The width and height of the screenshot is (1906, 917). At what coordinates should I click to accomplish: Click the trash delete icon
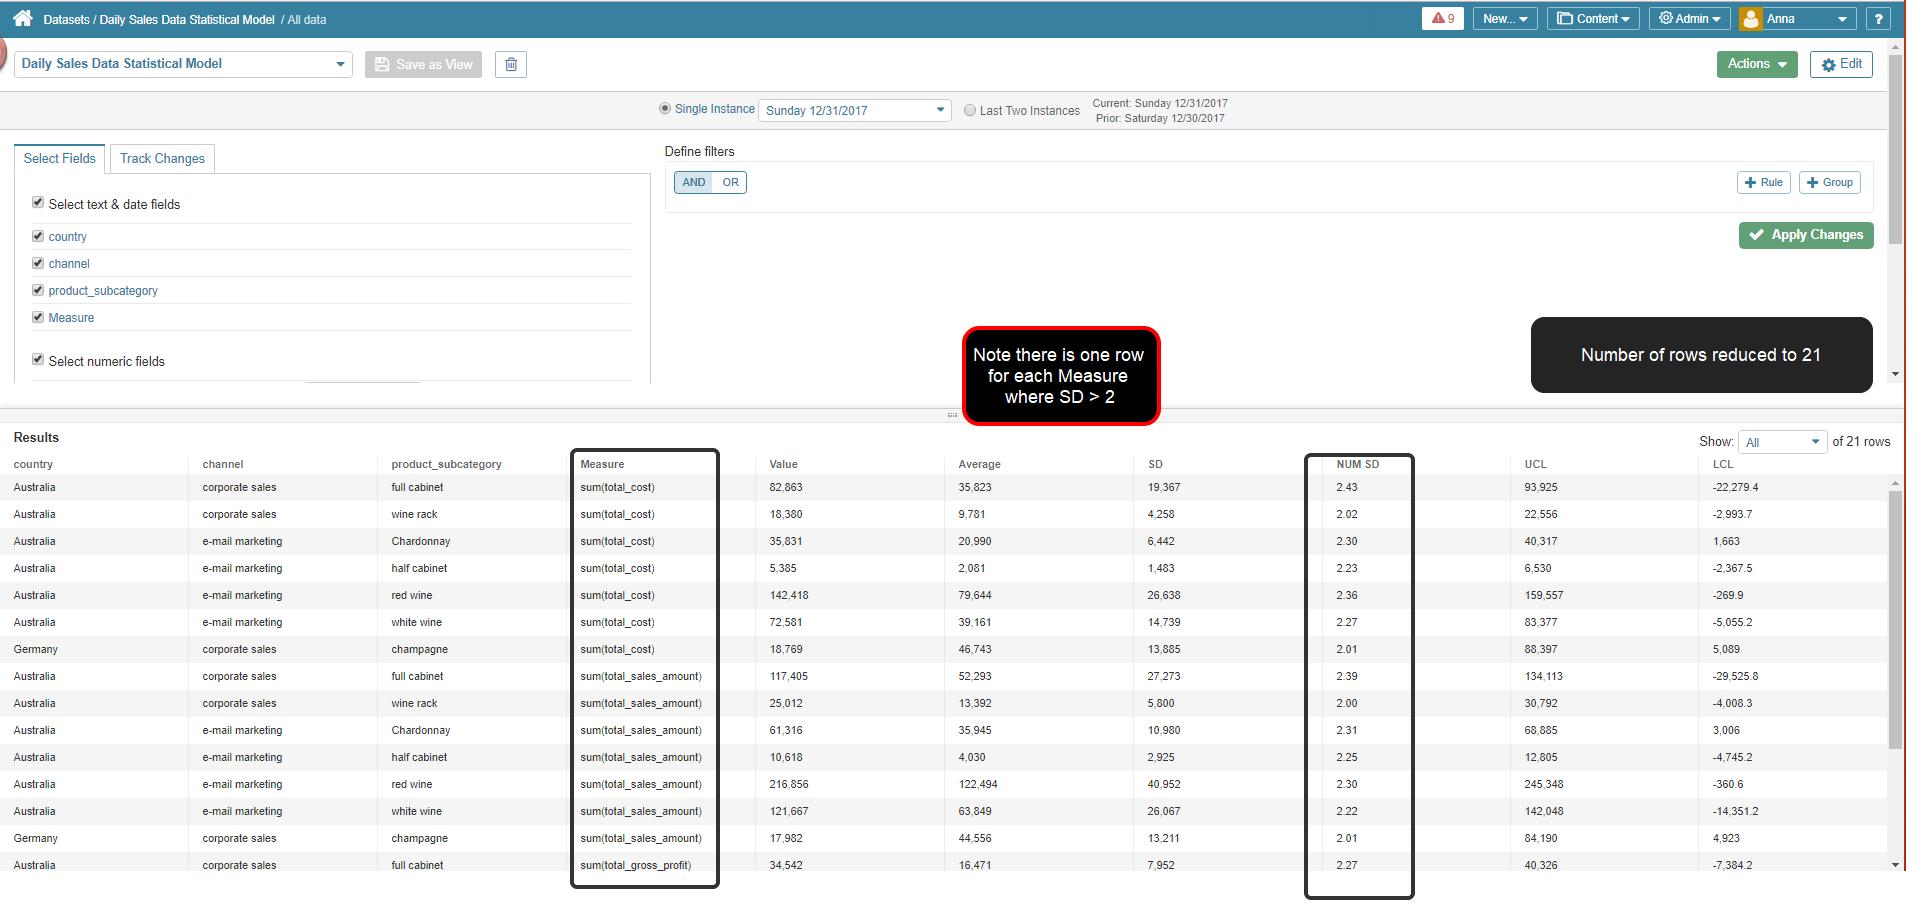(x=511, y=65)
